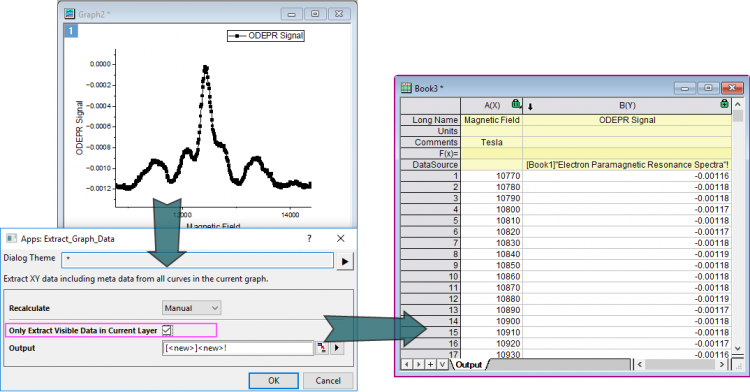Viewport: 750px width, 392px height.
Task: Click the green lock icon on column B(Y)
Action: point(724,103)
